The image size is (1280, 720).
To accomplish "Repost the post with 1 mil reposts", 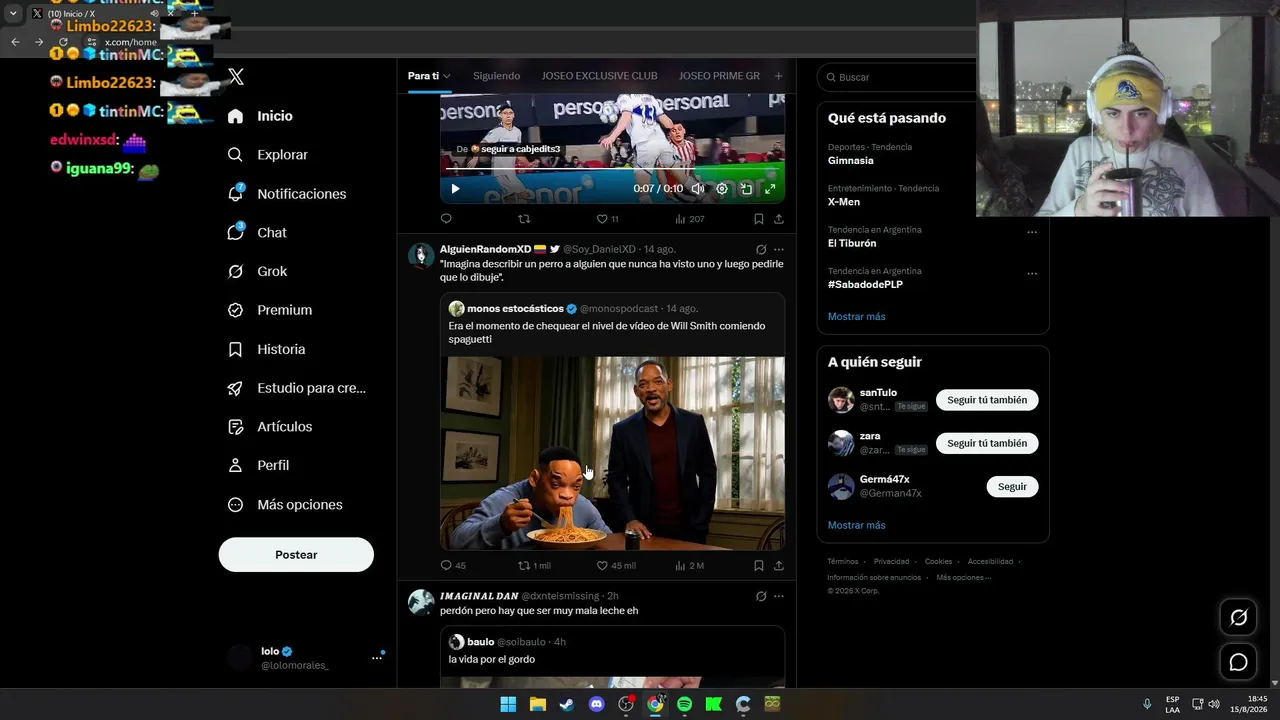I will click(534, 565).
